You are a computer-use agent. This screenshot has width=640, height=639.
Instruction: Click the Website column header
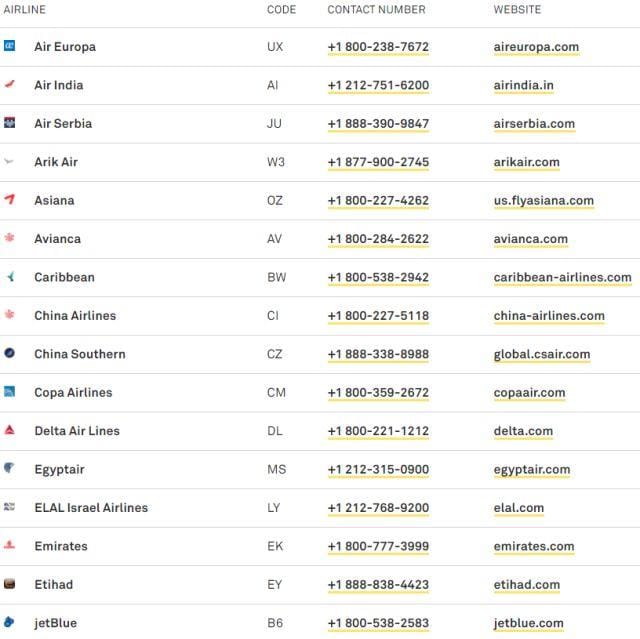[x=517, y=10]
